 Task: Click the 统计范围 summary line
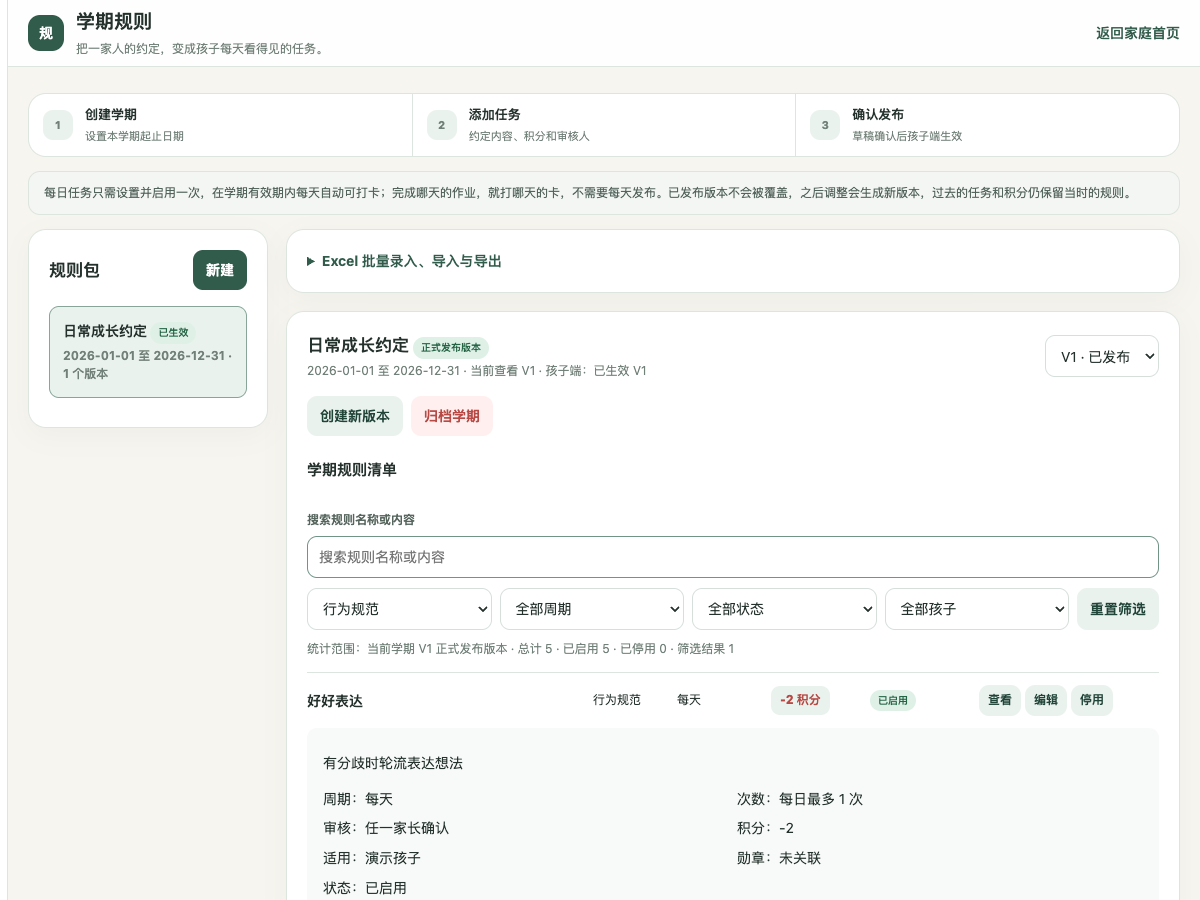point(521,649)
